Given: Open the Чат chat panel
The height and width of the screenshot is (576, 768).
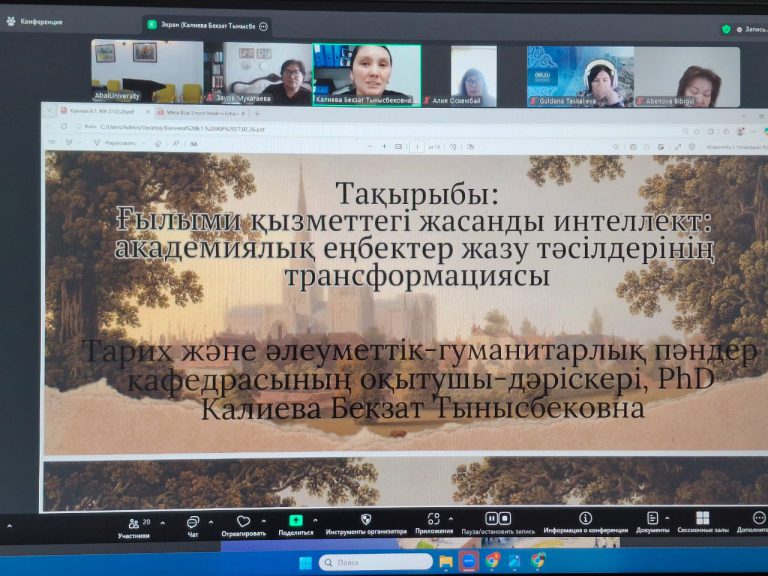Looking at the screenshot, I should [x=192, y=522].
